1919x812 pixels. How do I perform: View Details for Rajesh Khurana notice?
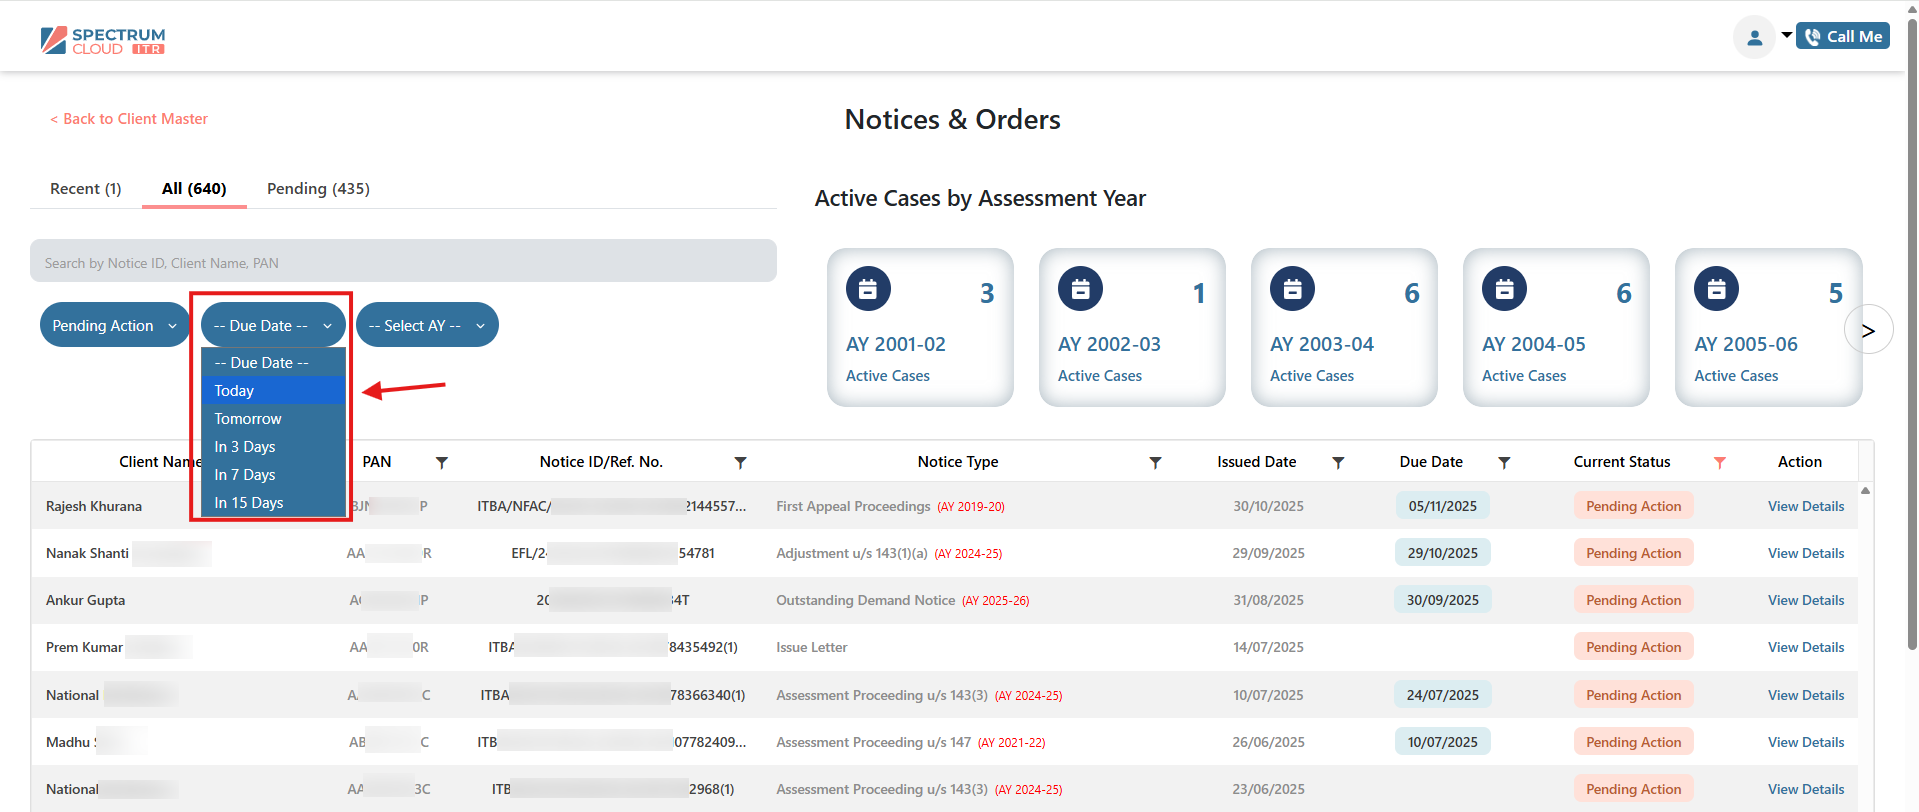click(x=1805, y=506)
